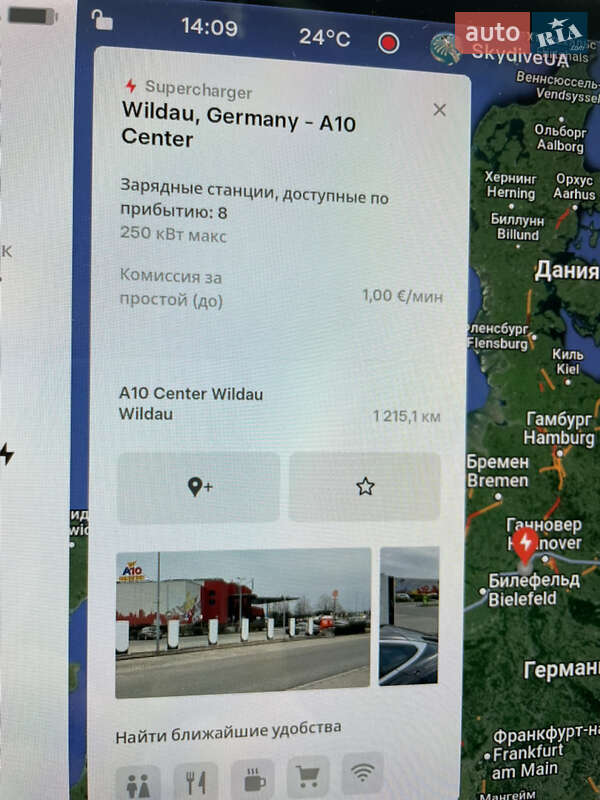Screen dimensions: 600x800
Task: Favorite this Supercharger with the star
Action: click(x=365, y=487)
